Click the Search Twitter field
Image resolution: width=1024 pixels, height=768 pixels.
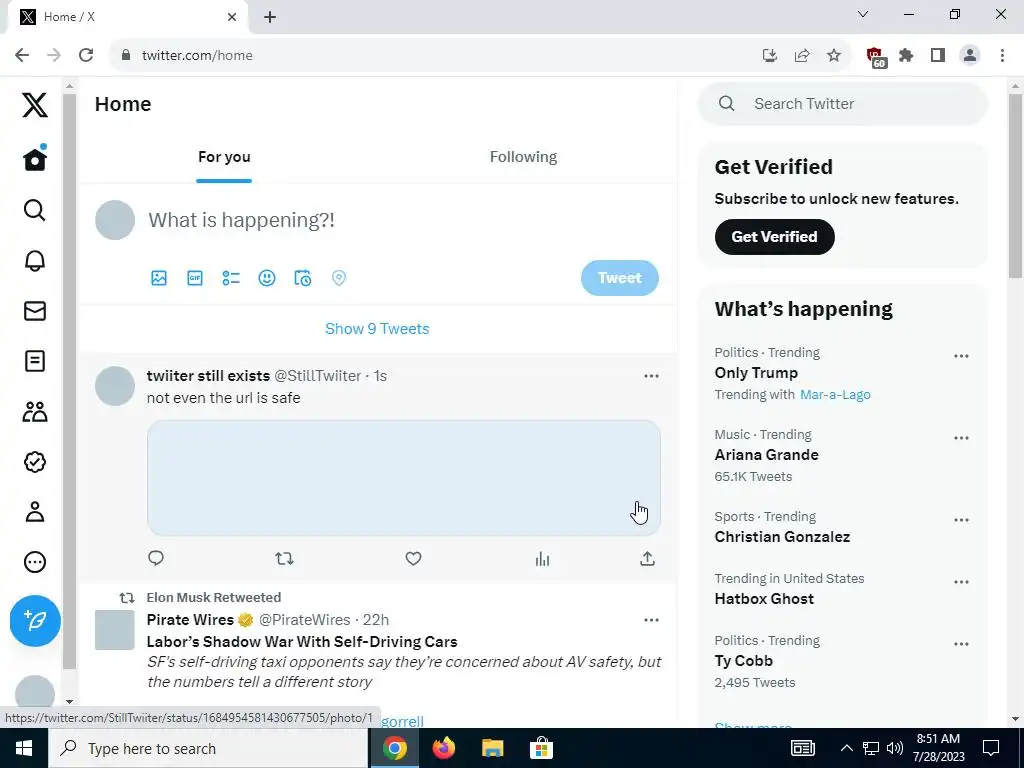tap(842, 104)
